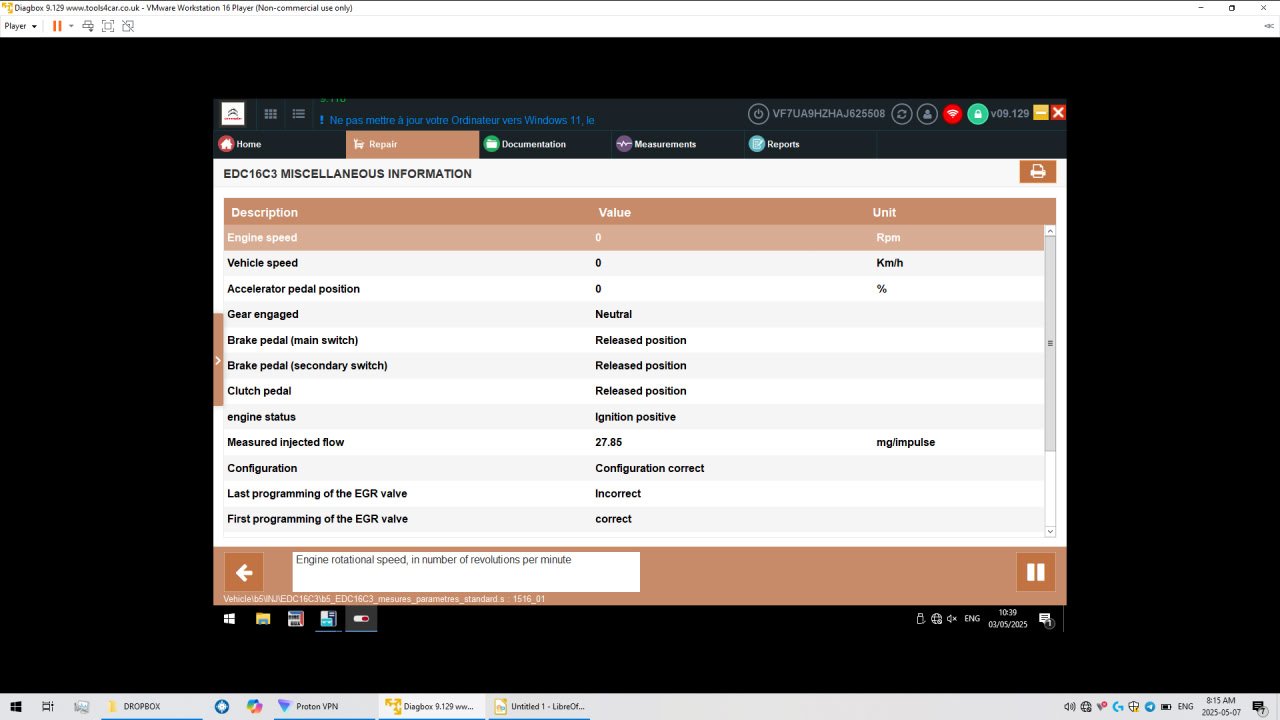
Task: Open the VMware power options dropdown arrow
Action: (x=71, y=26)
